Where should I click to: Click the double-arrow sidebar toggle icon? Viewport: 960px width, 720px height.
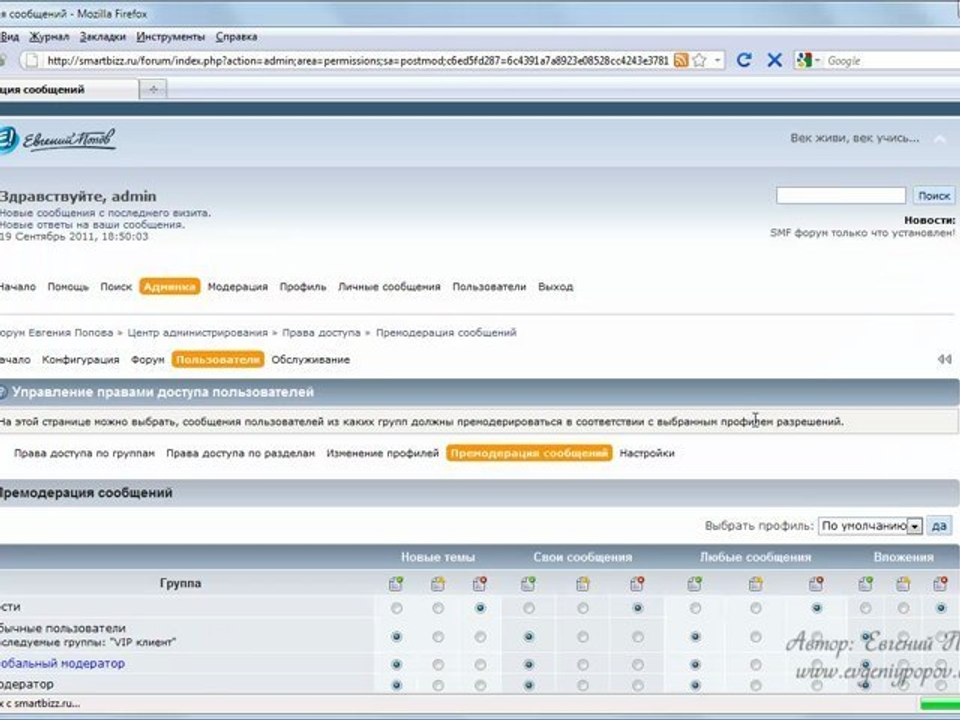(944, 359)
